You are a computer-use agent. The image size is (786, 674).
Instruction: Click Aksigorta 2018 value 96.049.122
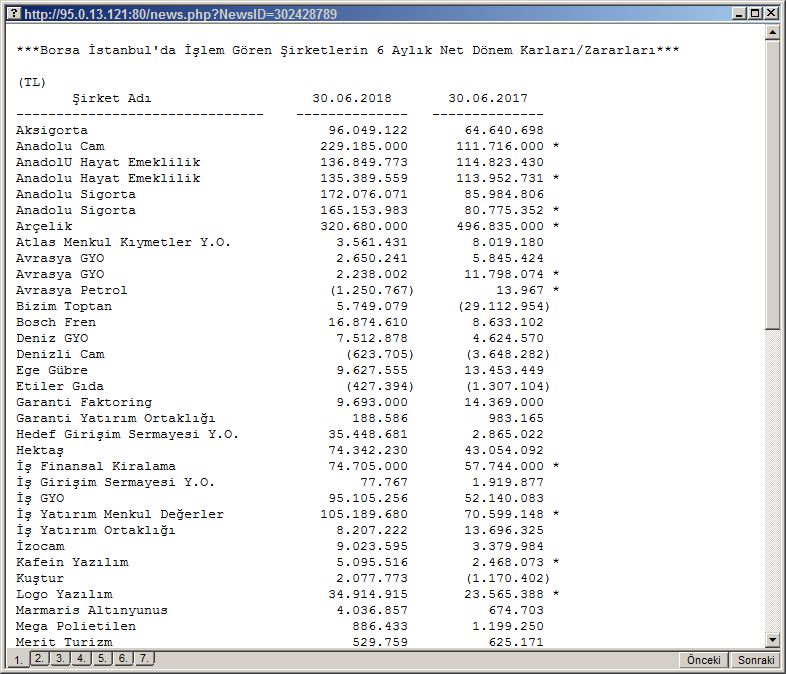(368, 130)
